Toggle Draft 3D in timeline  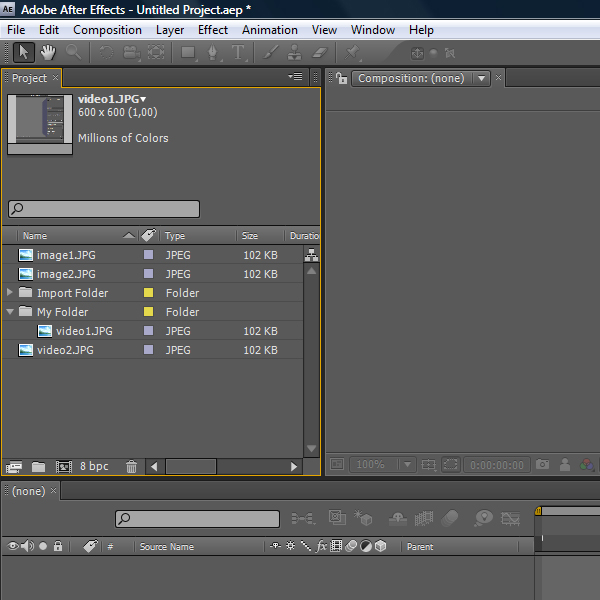(363, 518)
